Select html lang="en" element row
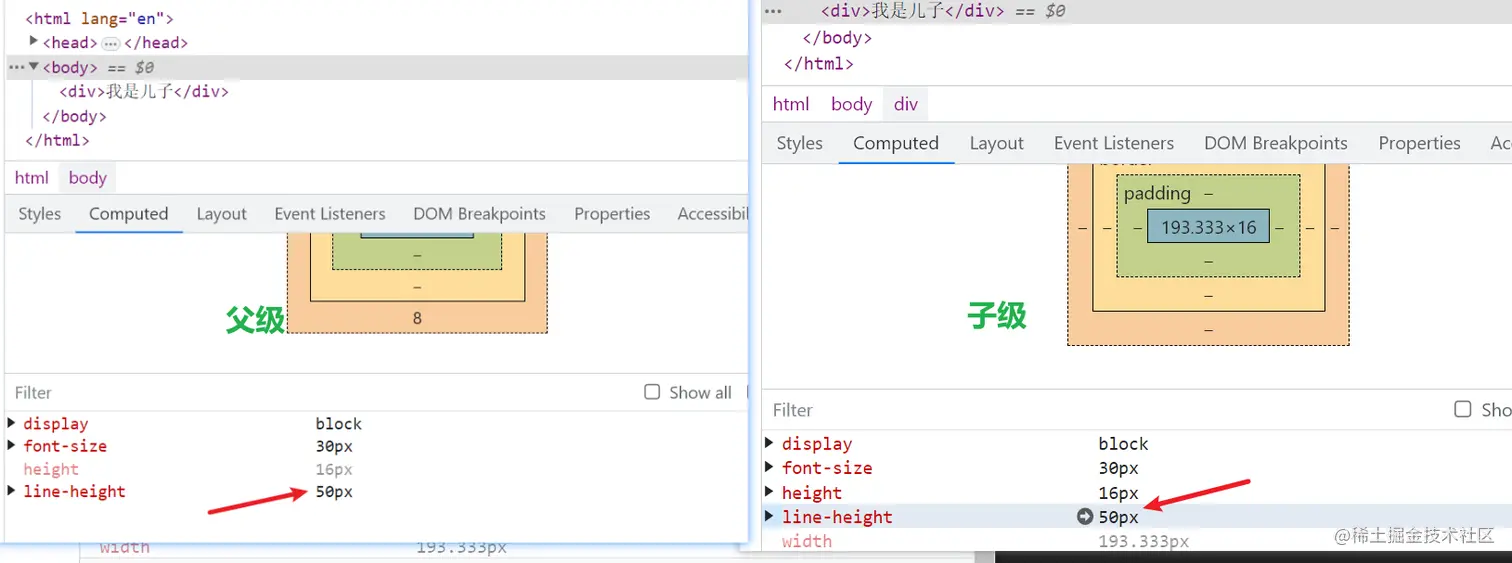The height and width of the screenshot is (563, 1512). pos(100,18)
